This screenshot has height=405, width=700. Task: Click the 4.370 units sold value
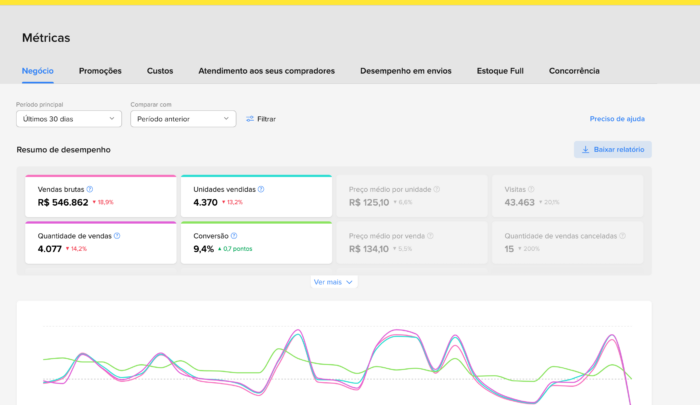[x=205, y=202]
